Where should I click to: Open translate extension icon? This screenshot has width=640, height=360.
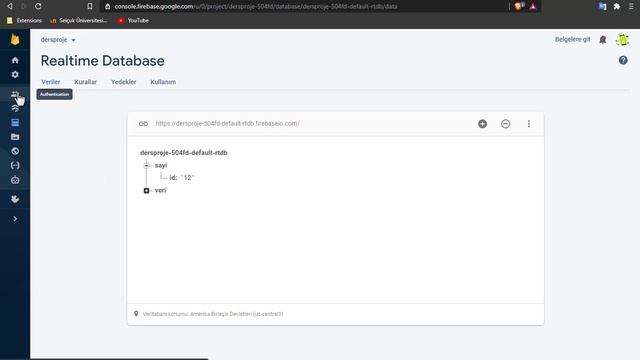pyautogui.click(x=602, y=6)
